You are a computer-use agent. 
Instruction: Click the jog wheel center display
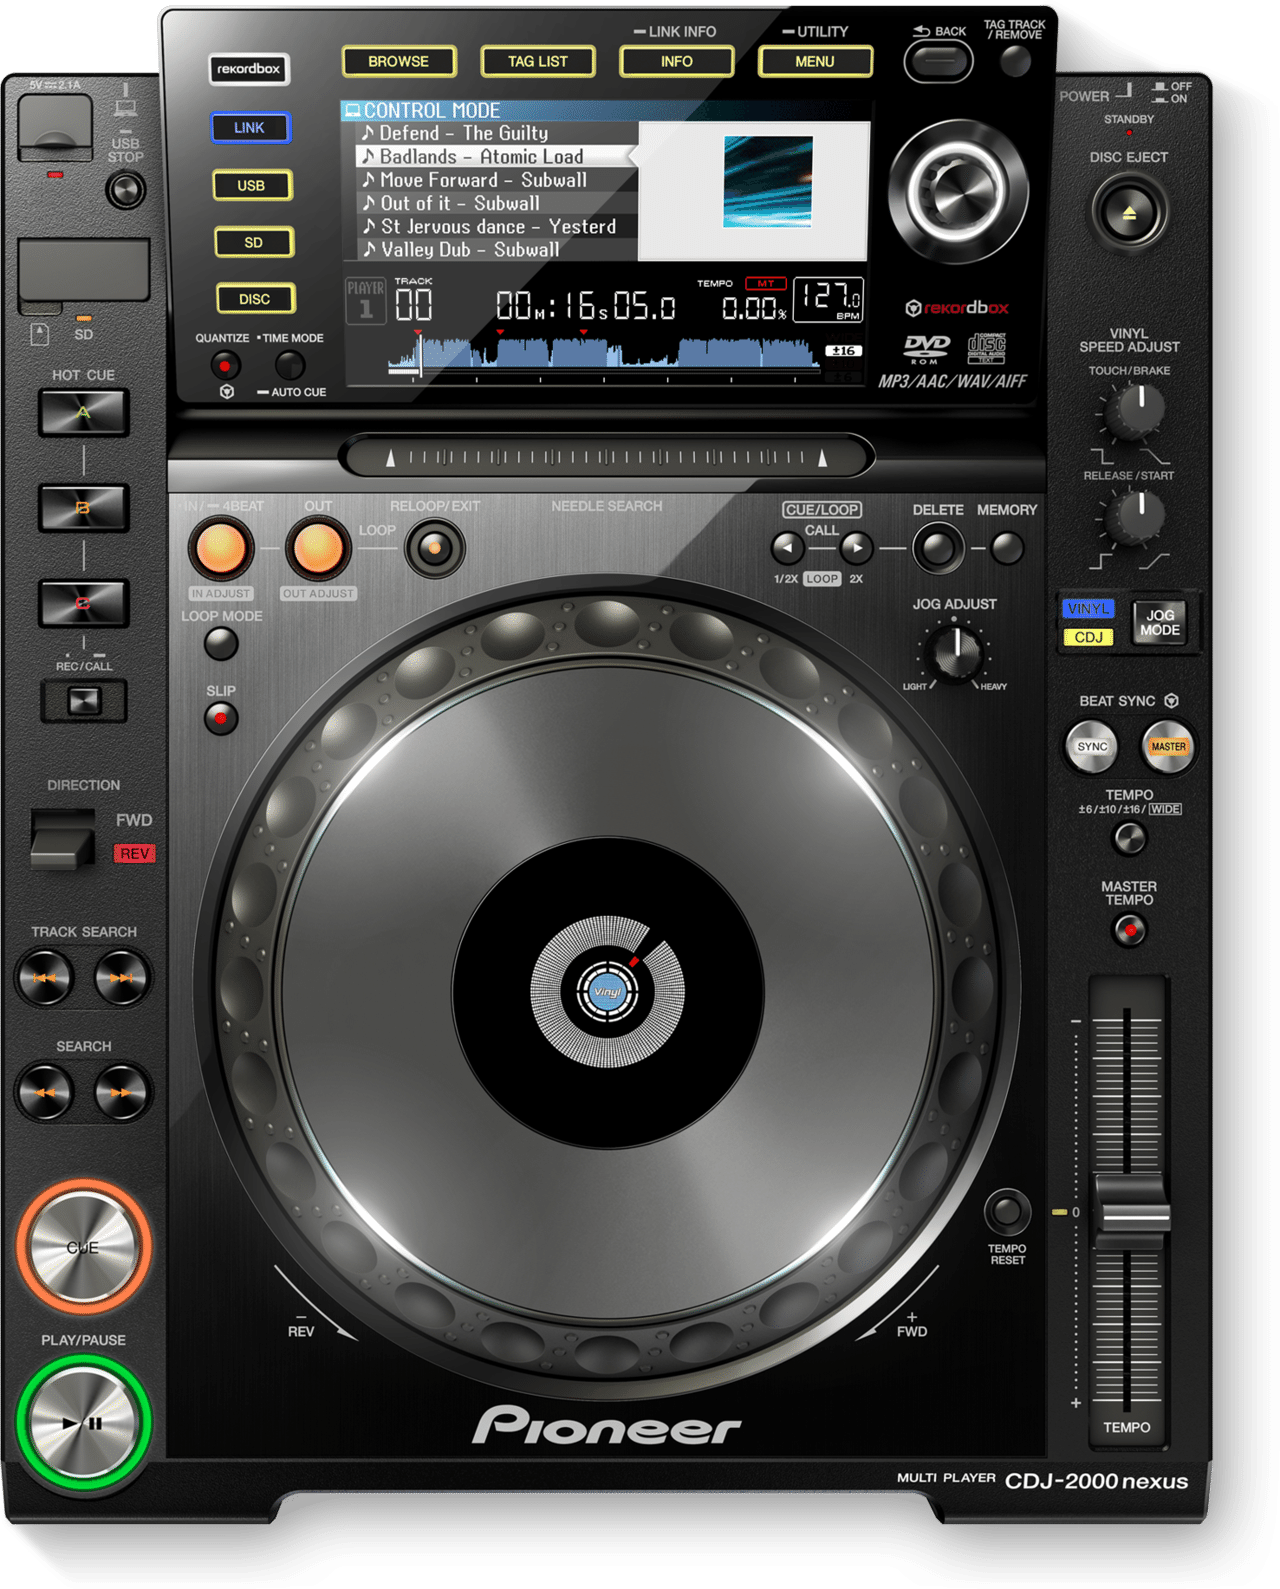pyautogui.click(x=608, y=992)
